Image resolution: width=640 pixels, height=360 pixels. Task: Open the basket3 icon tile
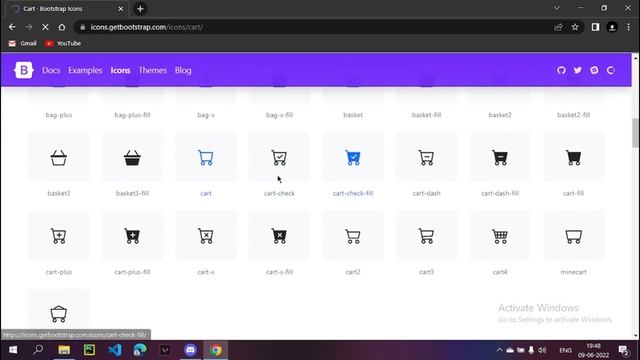(59, 157)
